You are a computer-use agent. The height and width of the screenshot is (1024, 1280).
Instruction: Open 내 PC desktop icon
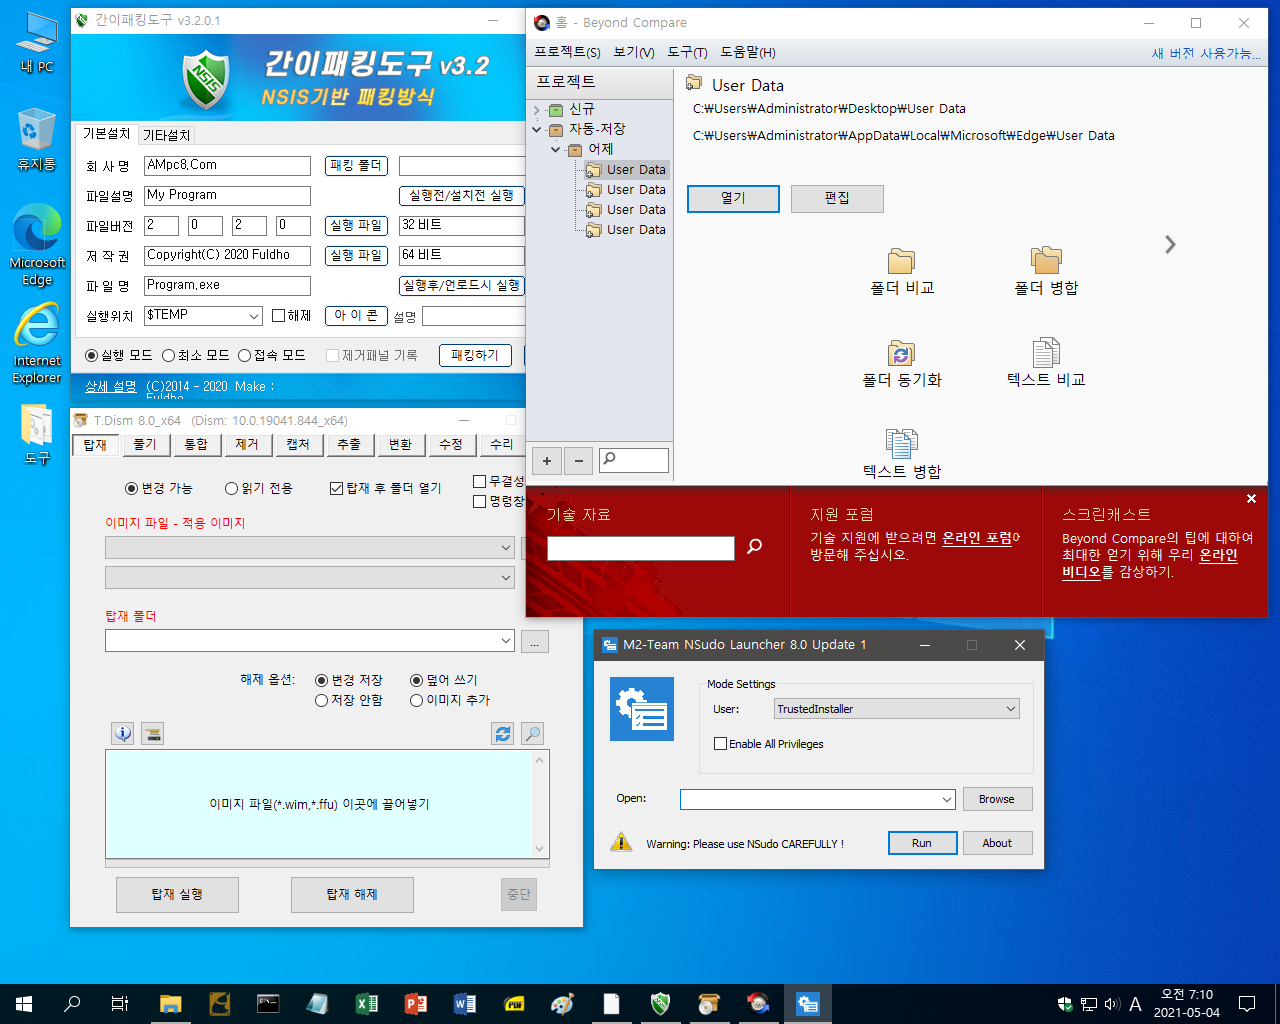coord(37,44)
